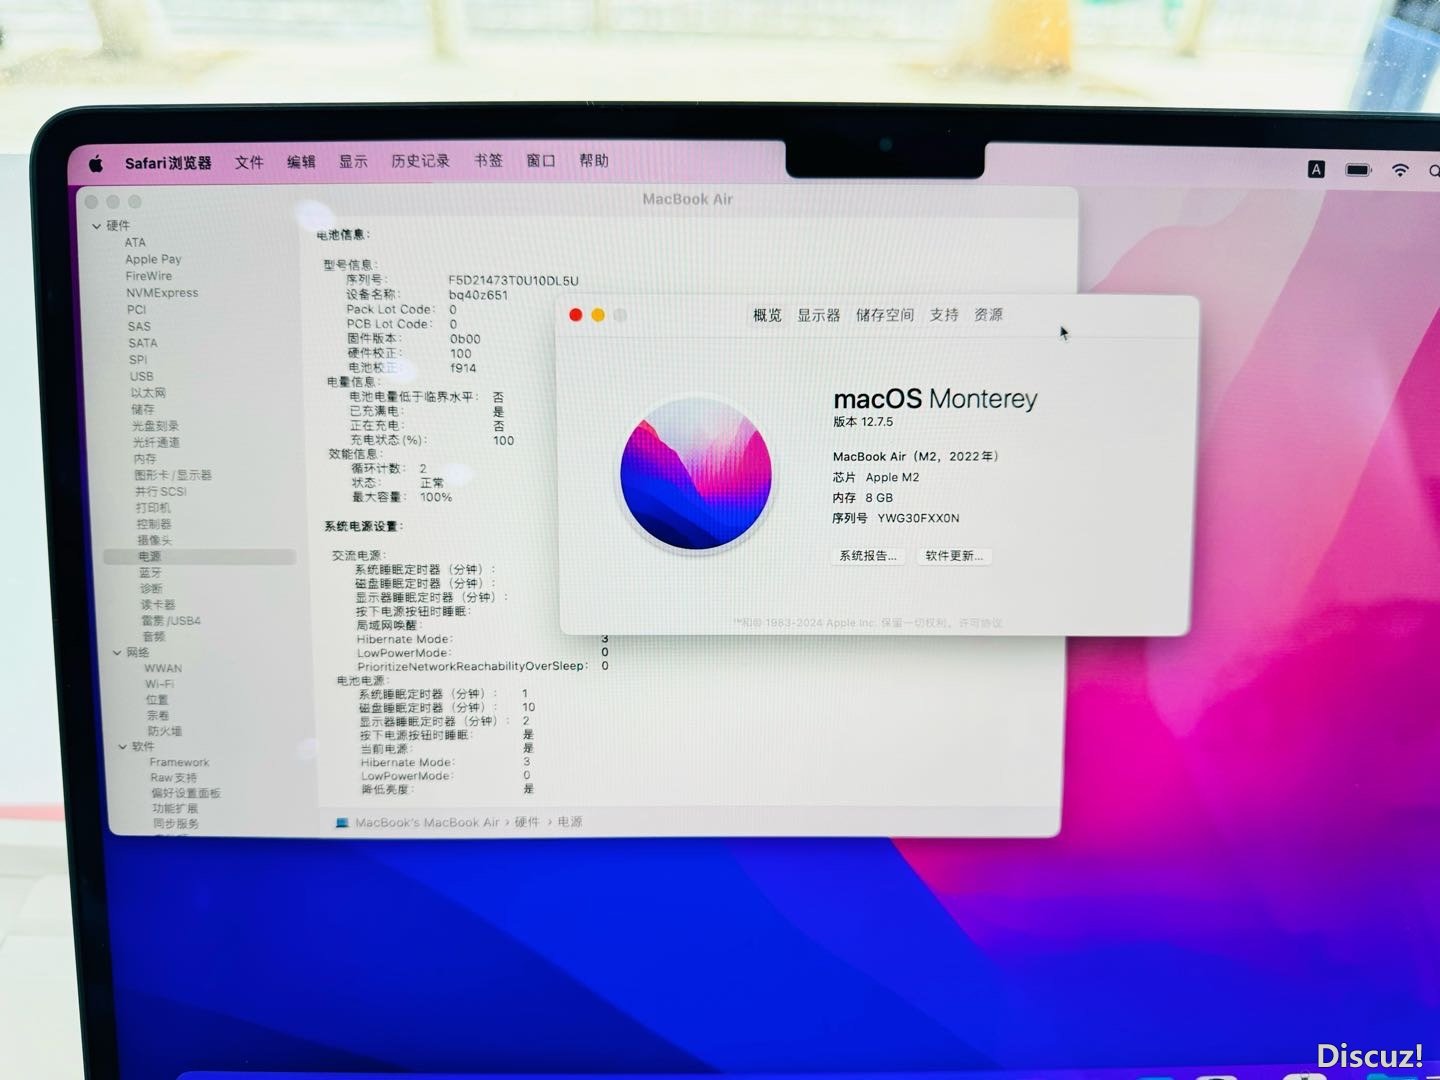Click the 软件更新... button
Screen dimensions: 1440x1080
point(954,556)
